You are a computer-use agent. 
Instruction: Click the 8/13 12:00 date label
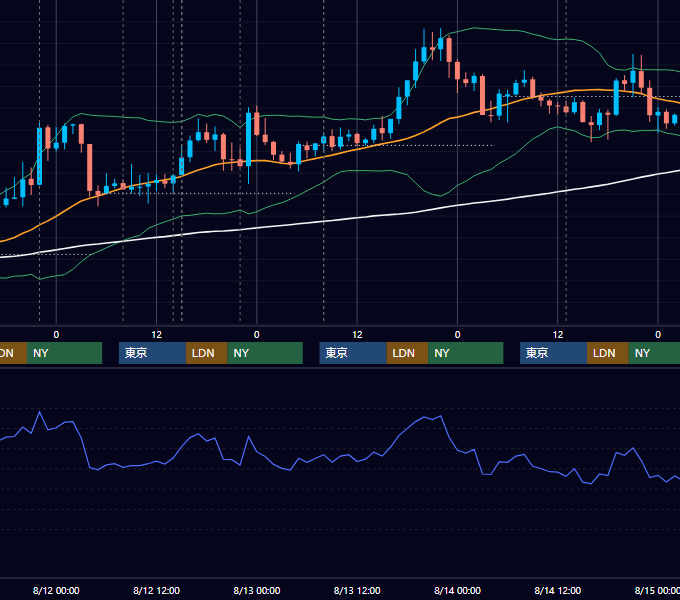[x=357, y=590]
